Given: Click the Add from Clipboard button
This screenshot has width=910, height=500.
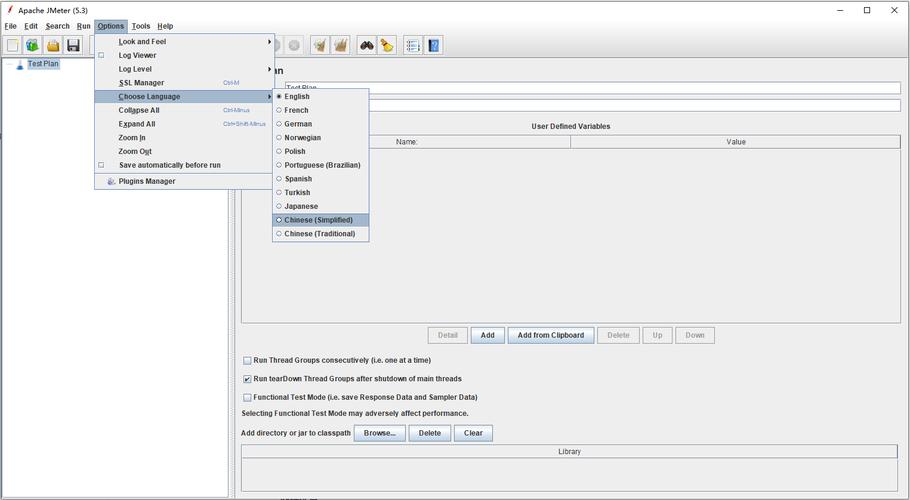Looking at the screenshot, I should point(550,335).
